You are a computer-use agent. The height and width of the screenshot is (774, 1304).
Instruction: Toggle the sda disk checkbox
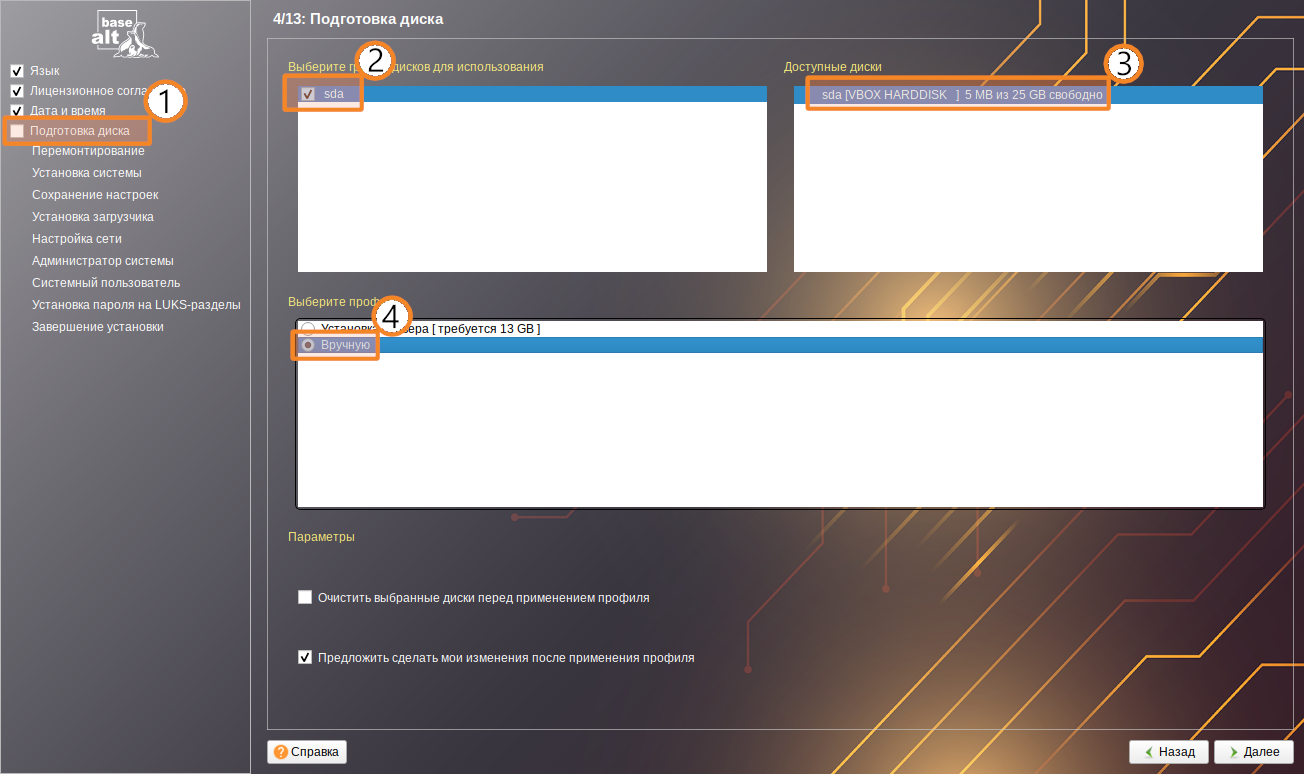coord(308,94)
